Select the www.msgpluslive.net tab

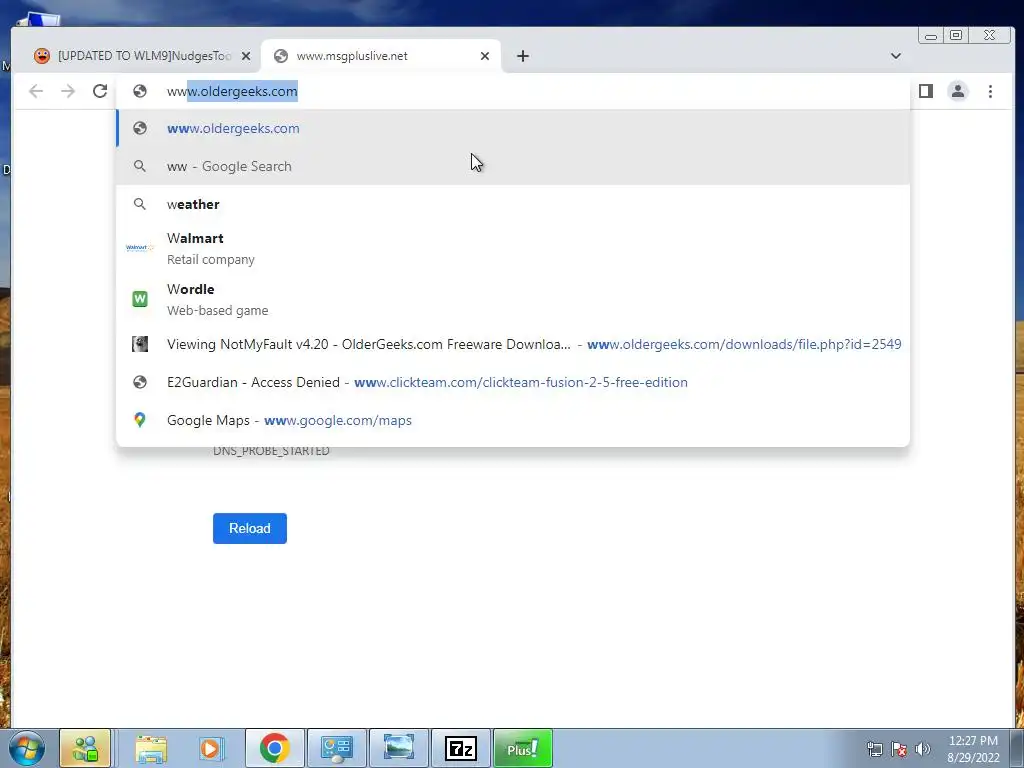[x=381, y=56]
